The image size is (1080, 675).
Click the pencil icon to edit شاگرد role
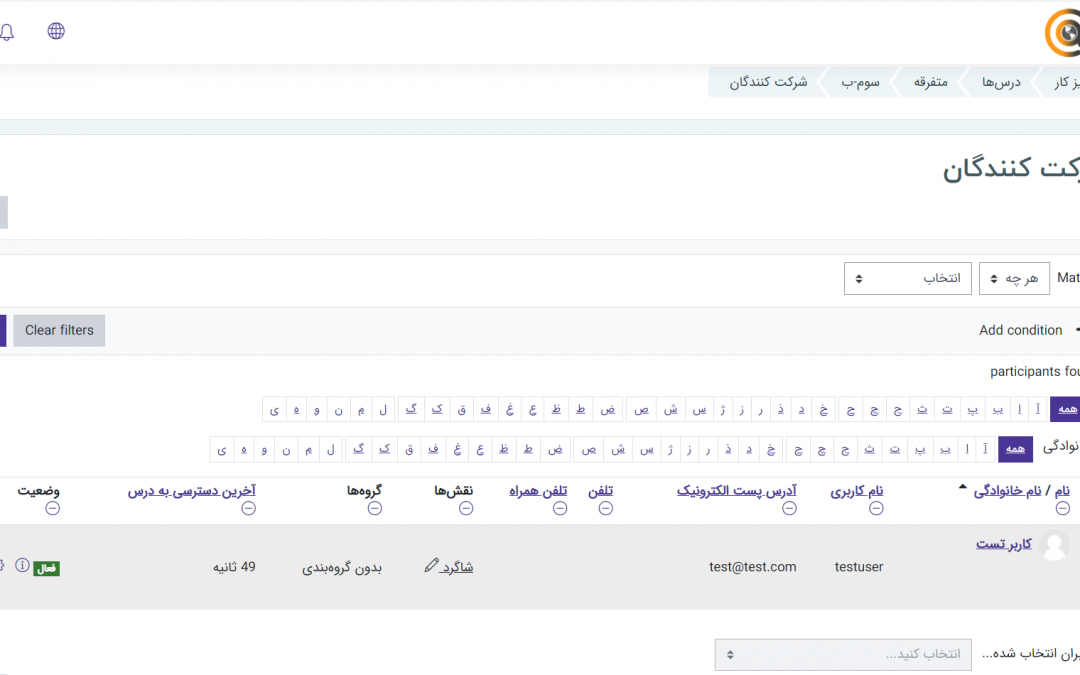432,566
